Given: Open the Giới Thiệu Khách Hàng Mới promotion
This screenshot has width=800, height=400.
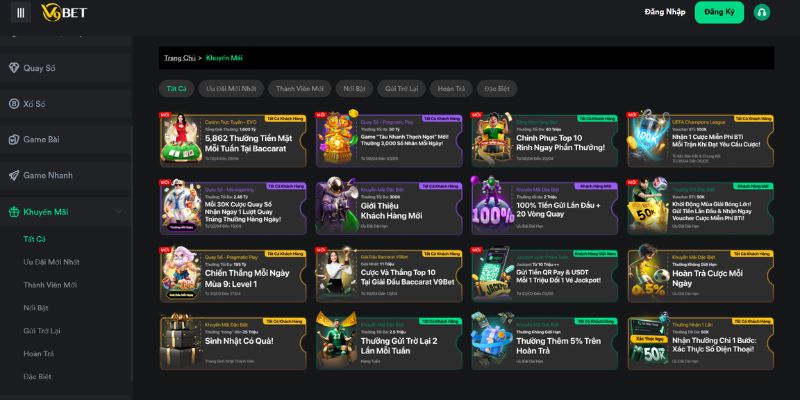Looking at the screenshot, I should coord(389,207).
